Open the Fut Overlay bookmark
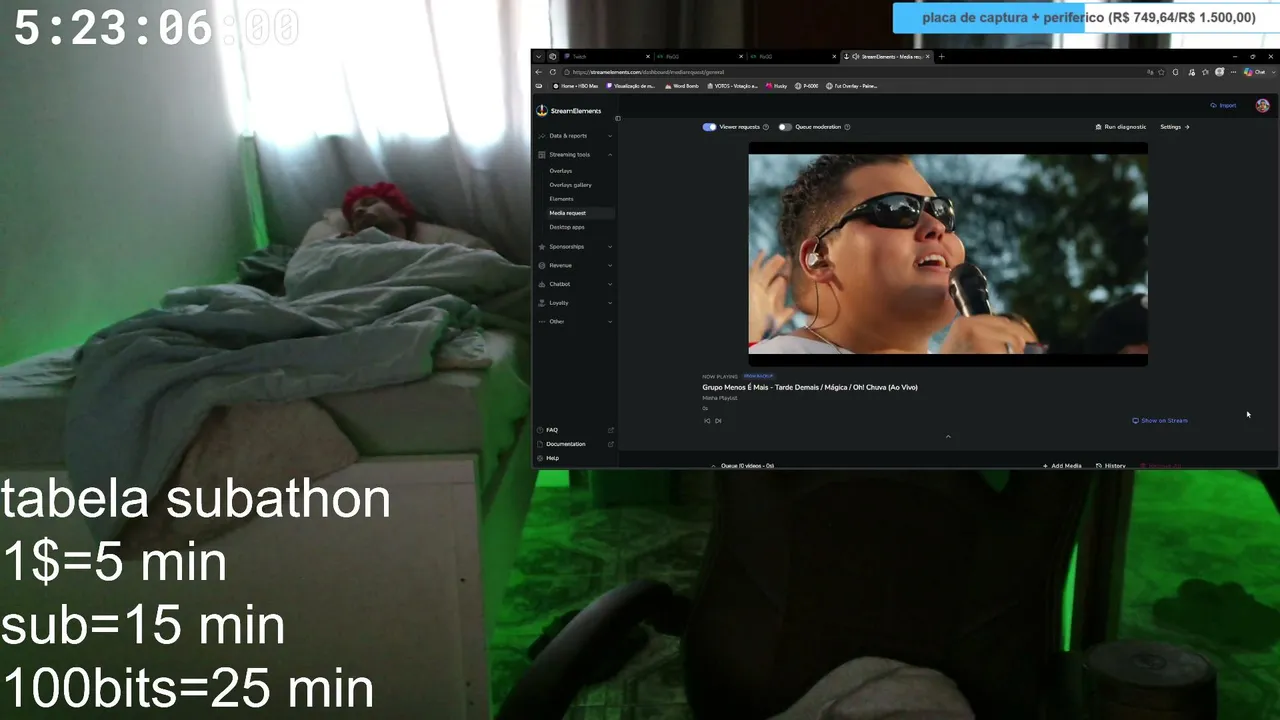Image resolution: width=1280 pixels, height=720 pixels. point(852,86)
